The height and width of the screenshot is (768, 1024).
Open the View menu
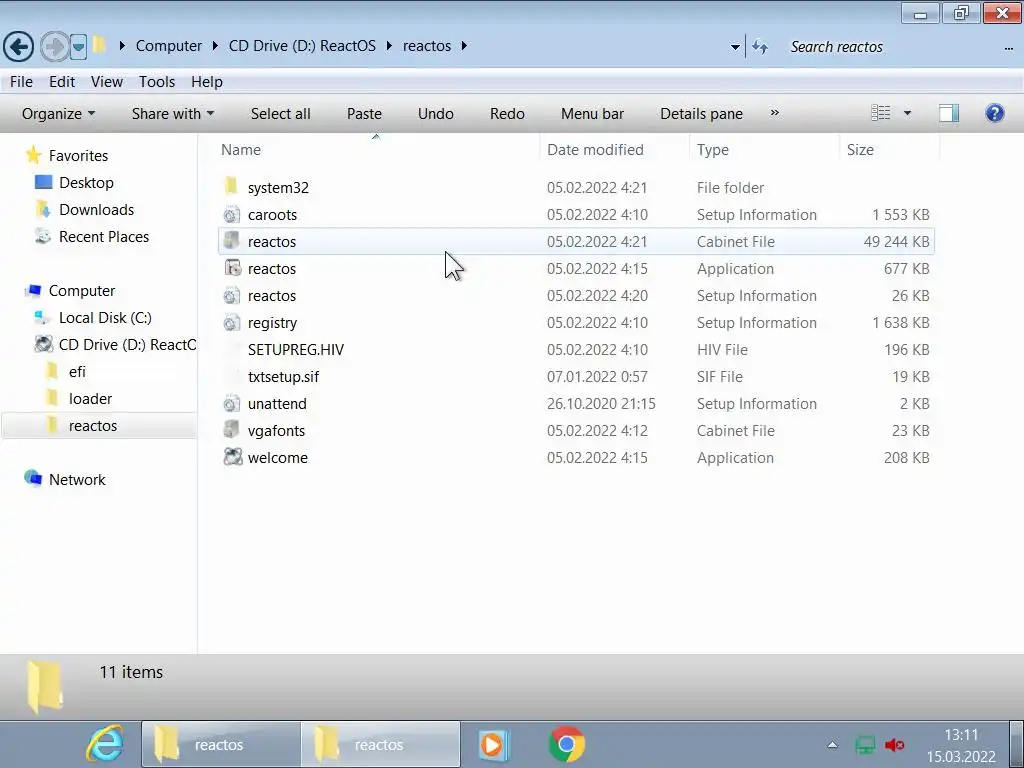tap(106, 82)
